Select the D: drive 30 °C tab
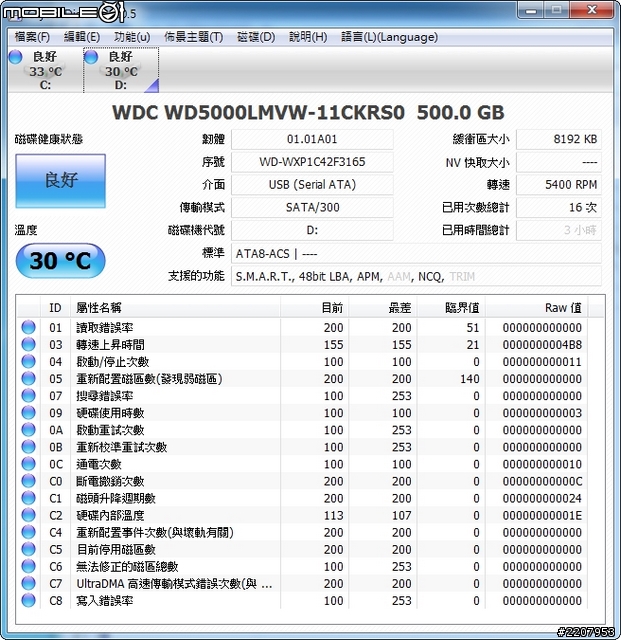 121,70
